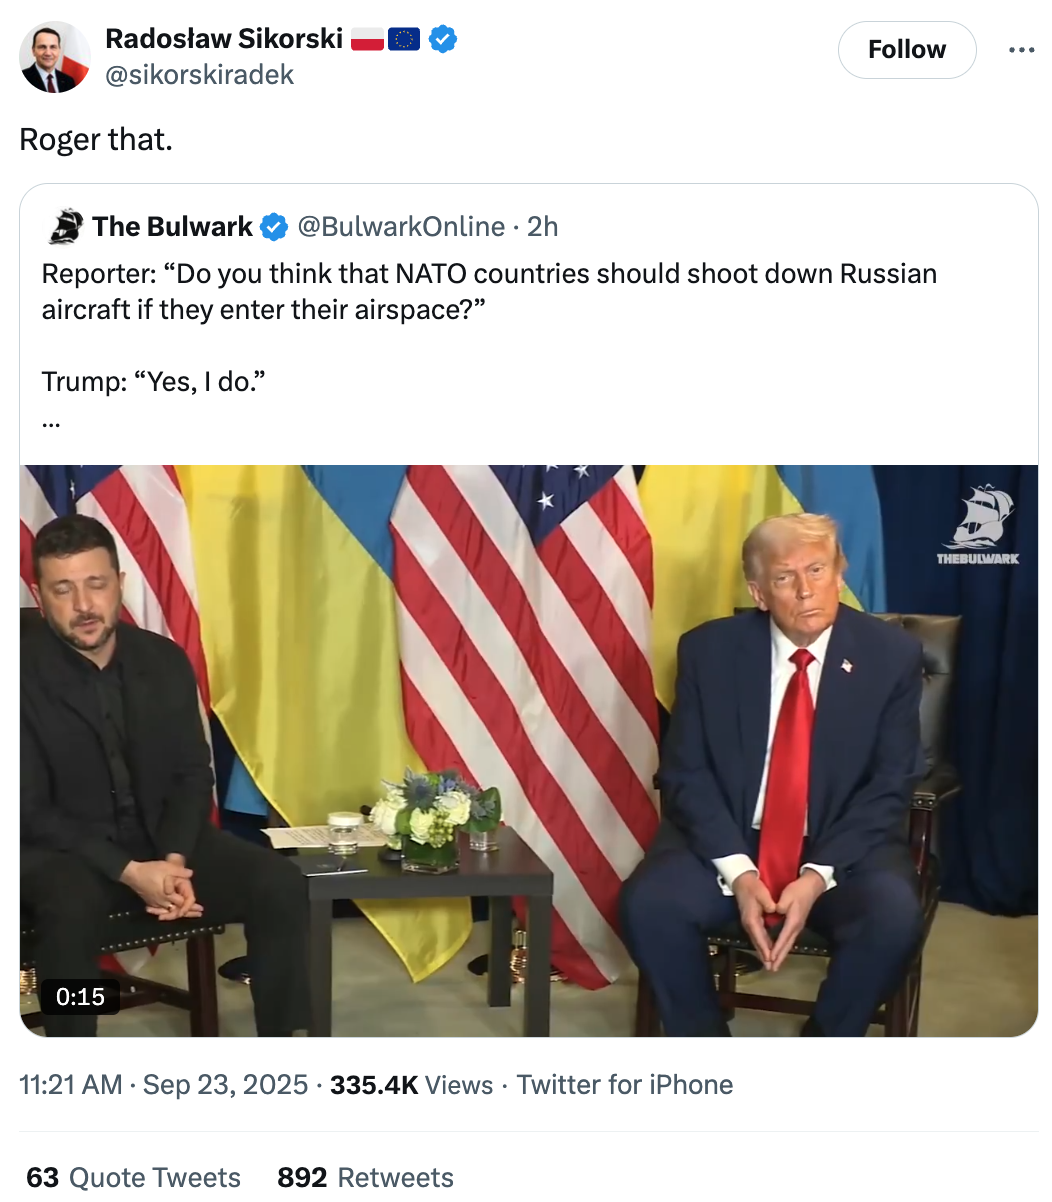The height and width of the screenshot is (1202, 1052).
Task: Follow Radosław Sikorski
Action: point(907,50)
